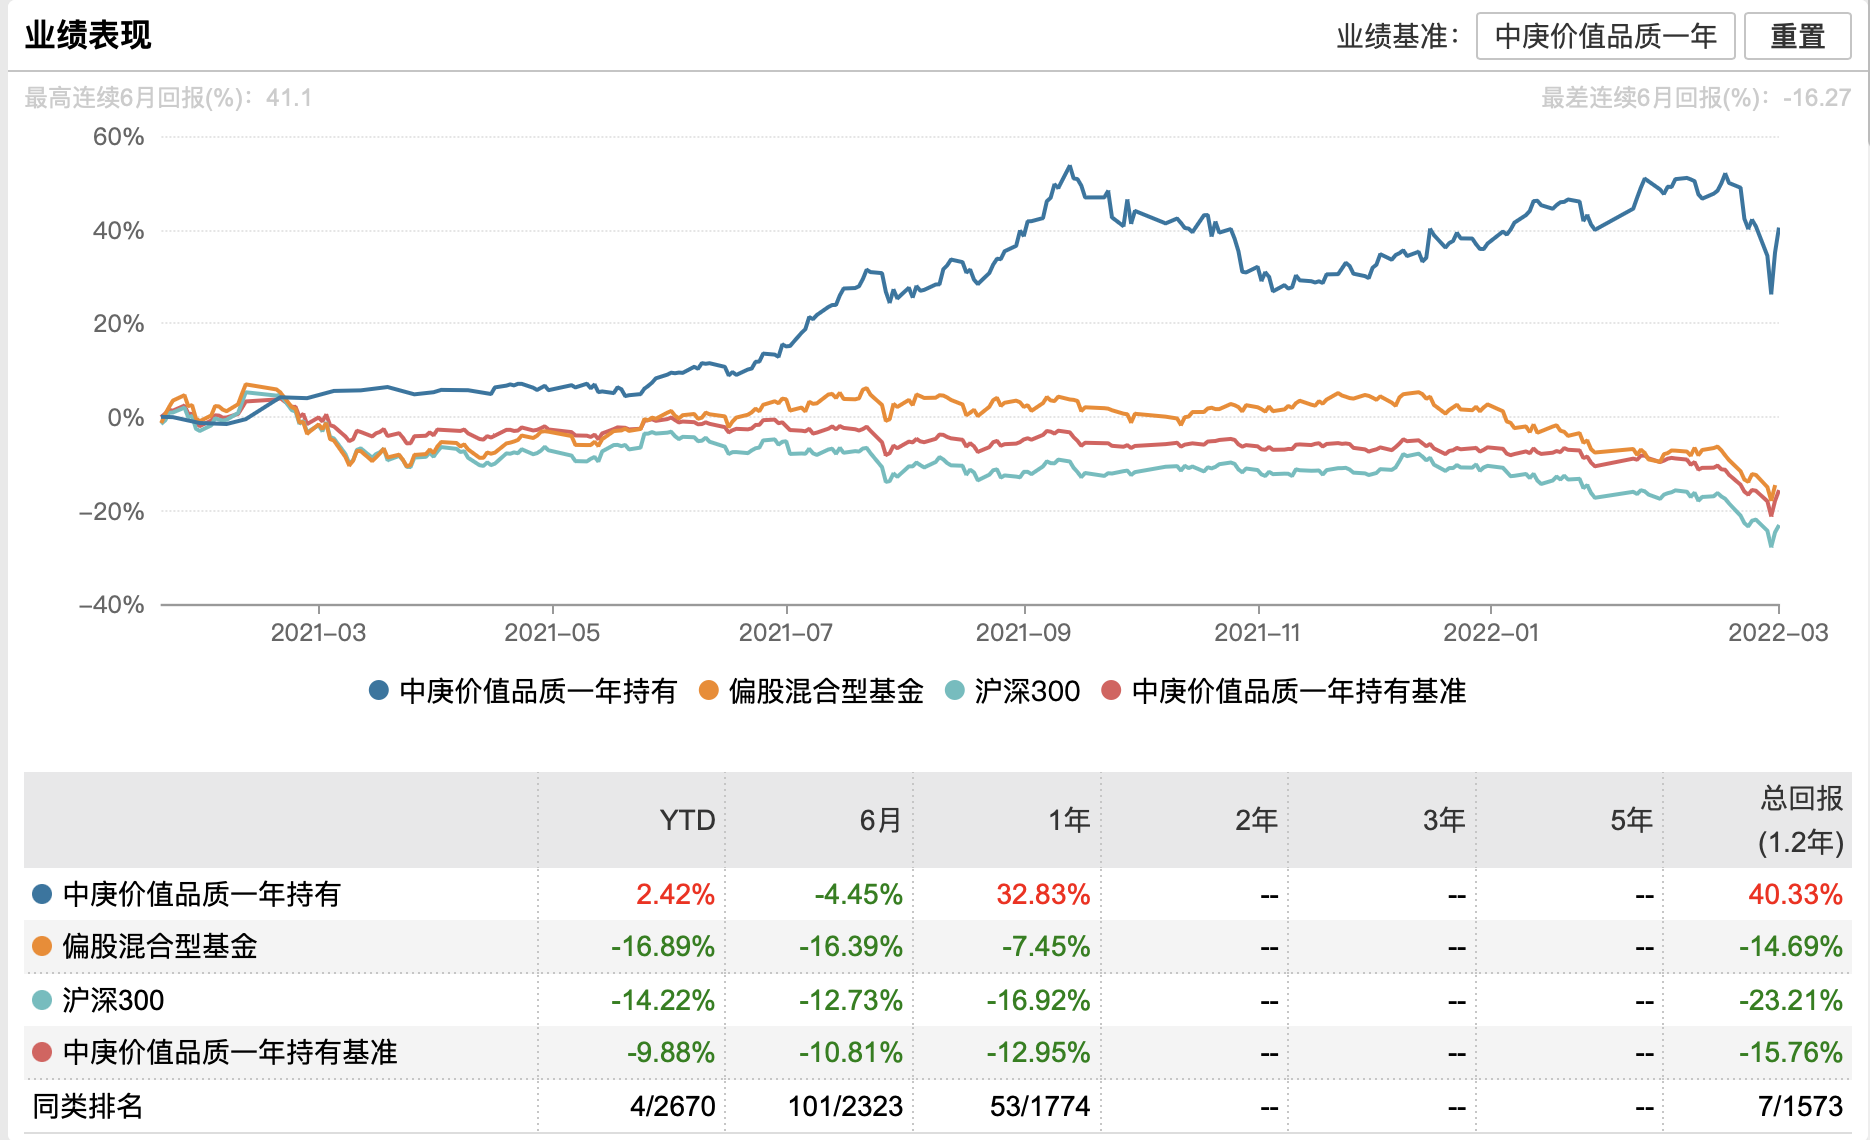Click red dot beside 中庚价值品质一年持有基准 table row

42,1052
